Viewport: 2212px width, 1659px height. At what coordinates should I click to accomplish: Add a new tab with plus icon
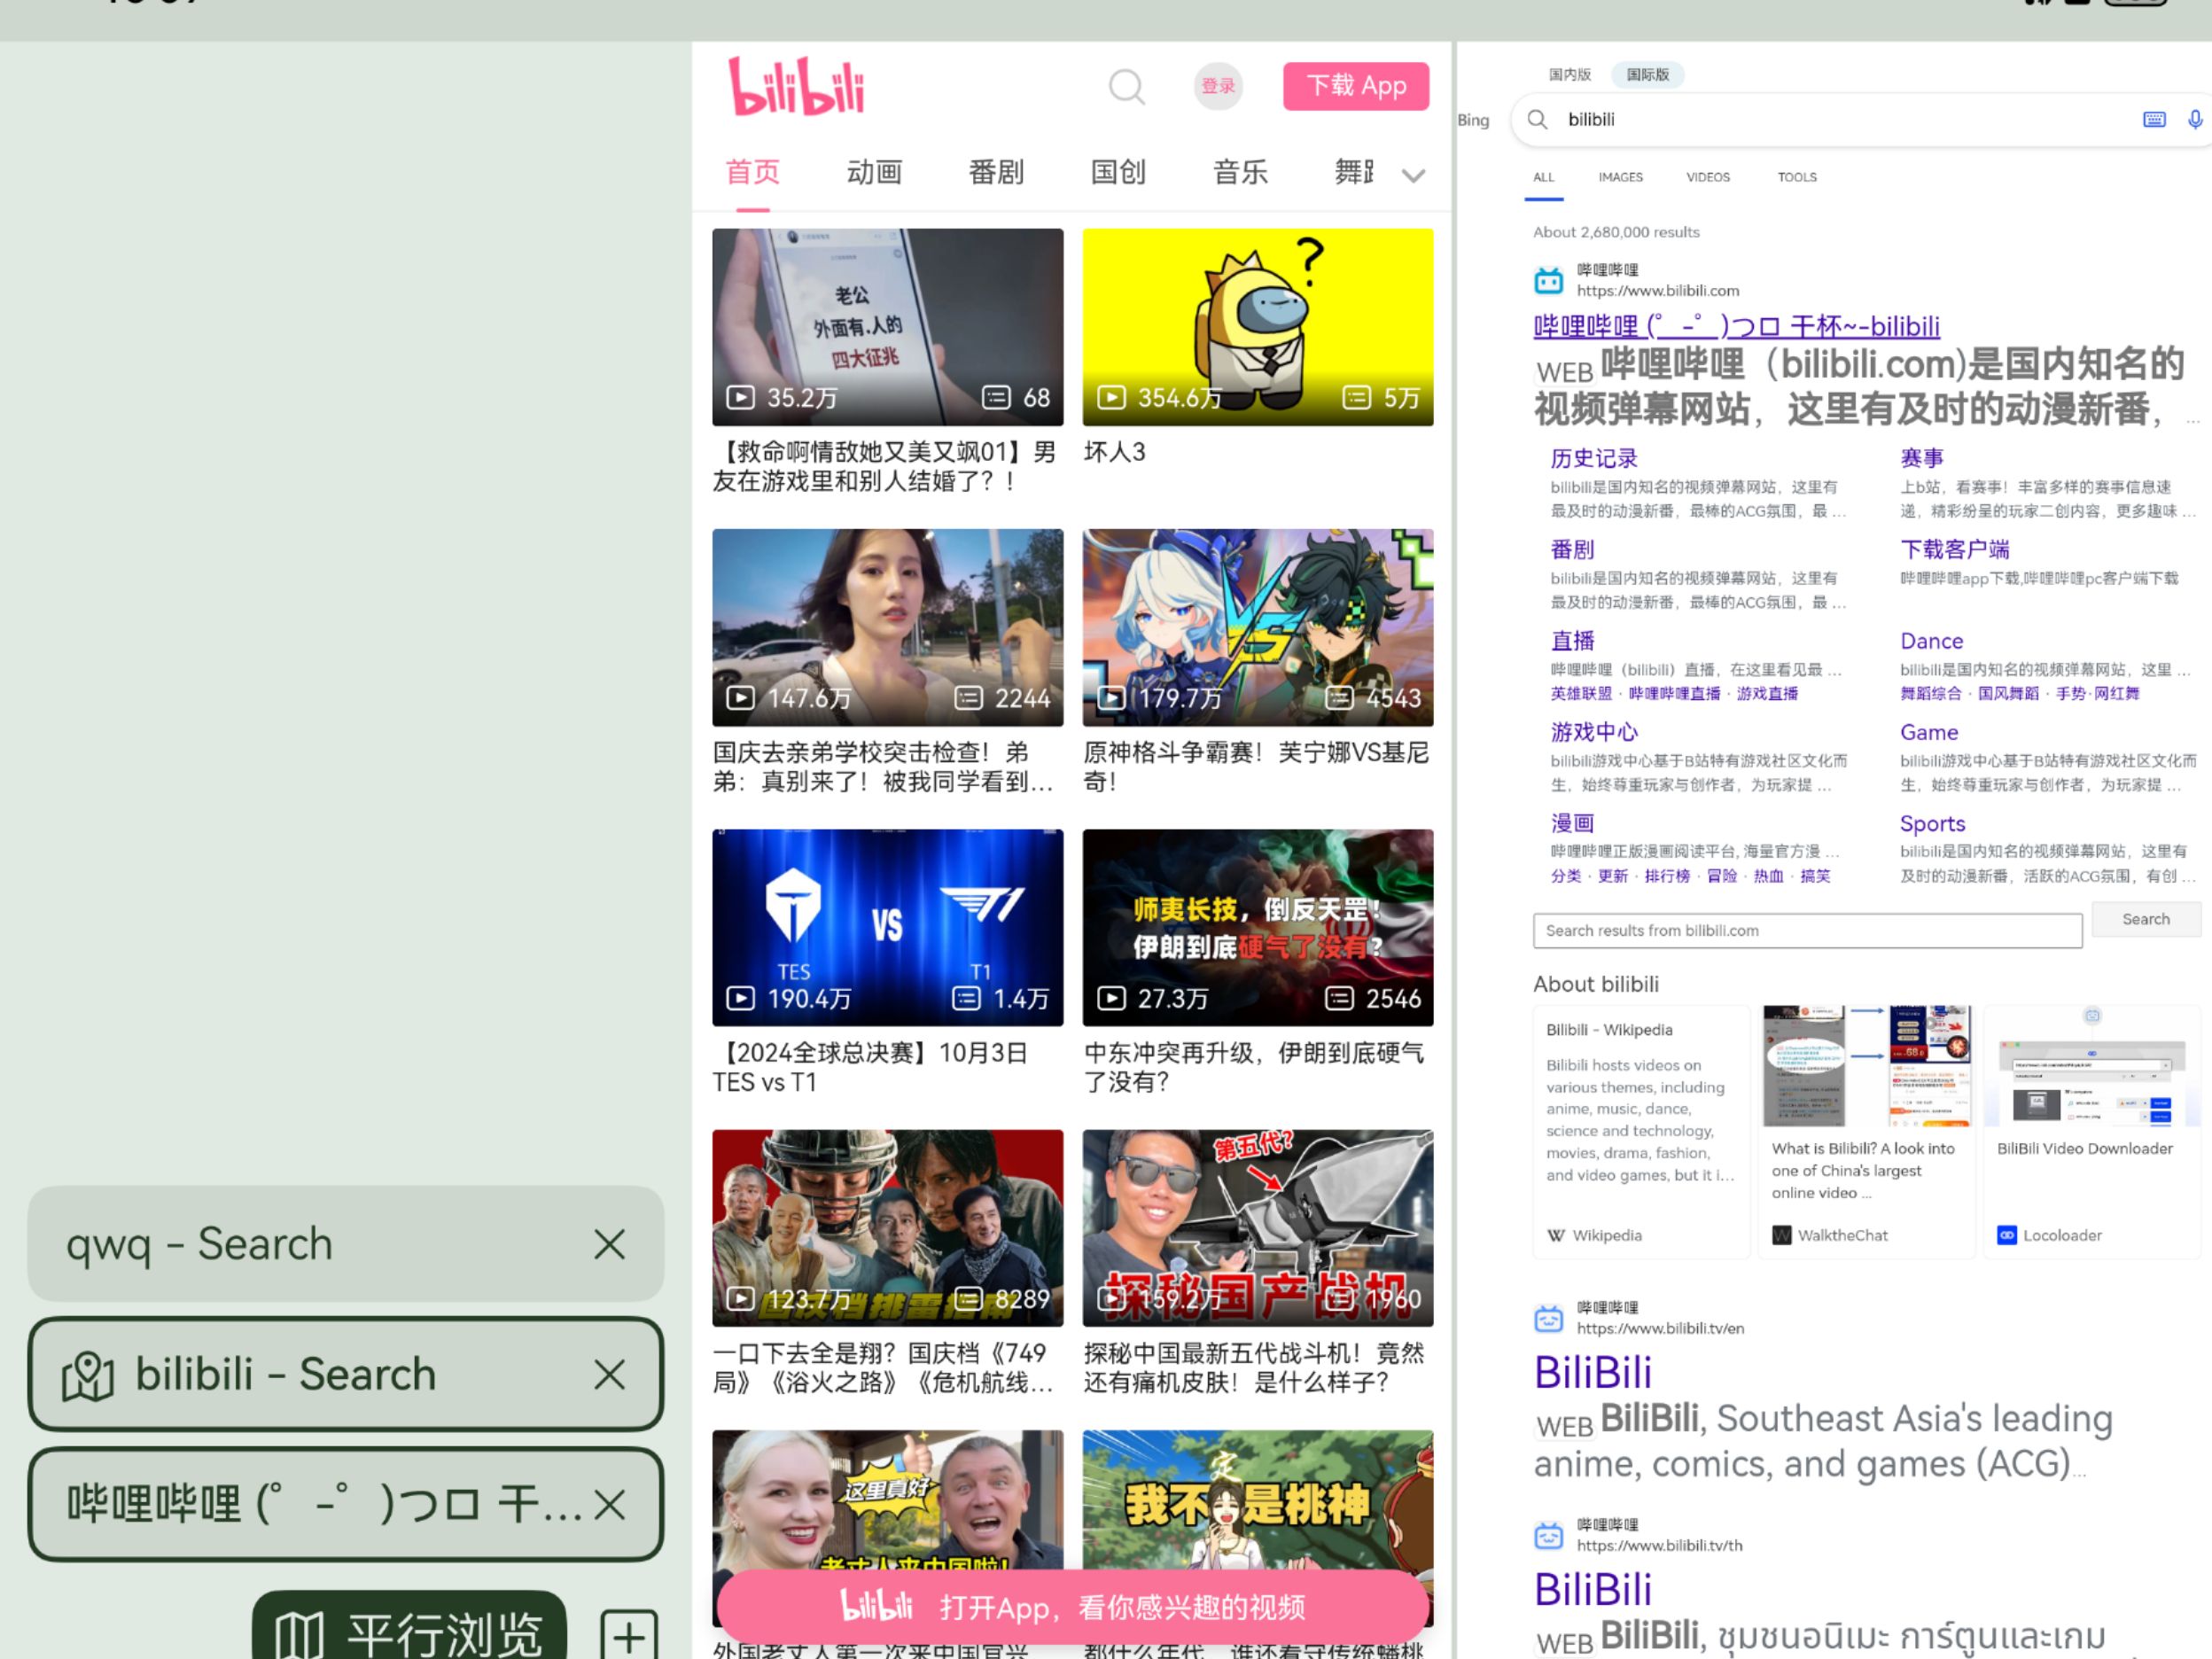629,1636
